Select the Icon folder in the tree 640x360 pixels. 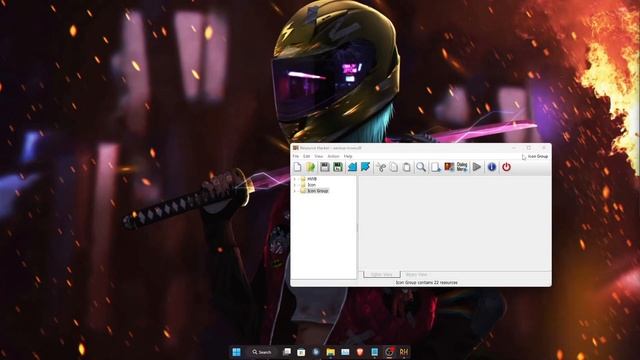coord(311,185)
